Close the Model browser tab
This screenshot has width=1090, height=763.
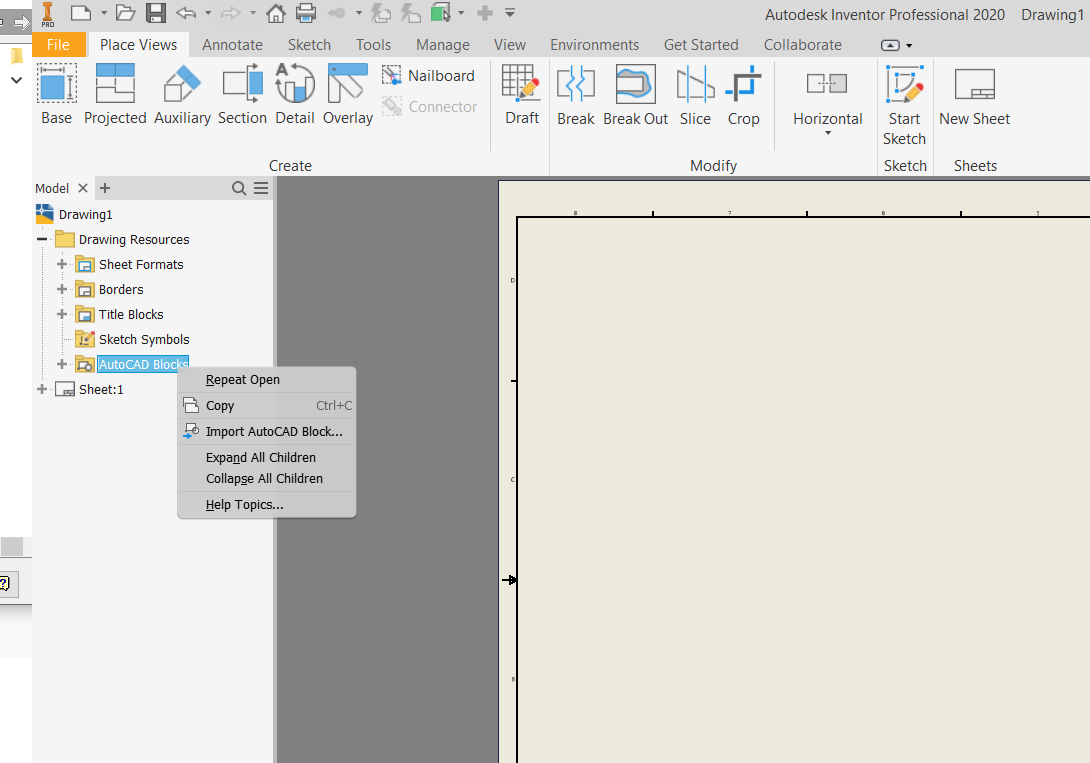[83, 188]
